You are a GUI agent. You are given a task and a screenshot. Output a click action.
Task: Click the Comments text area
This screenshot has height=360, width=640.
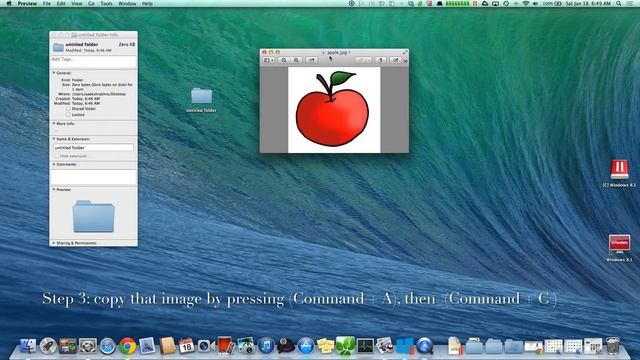93,177
